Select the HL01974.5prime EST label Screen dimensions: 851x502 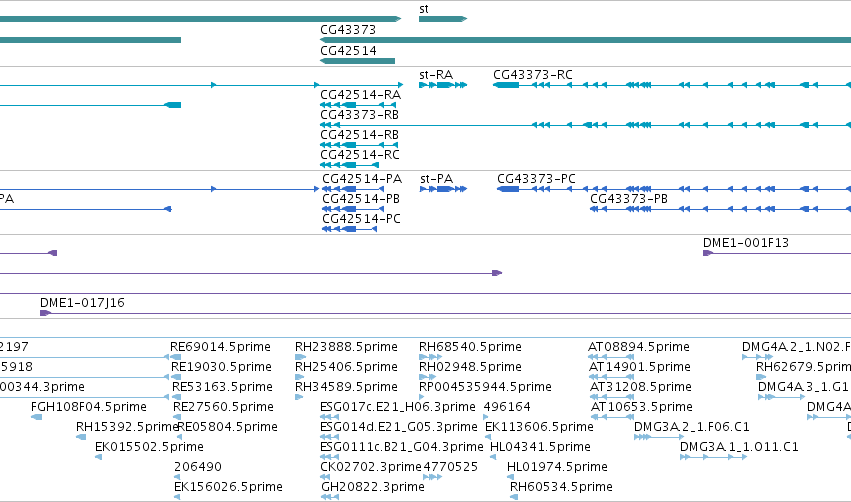click(x=557, y=467)
